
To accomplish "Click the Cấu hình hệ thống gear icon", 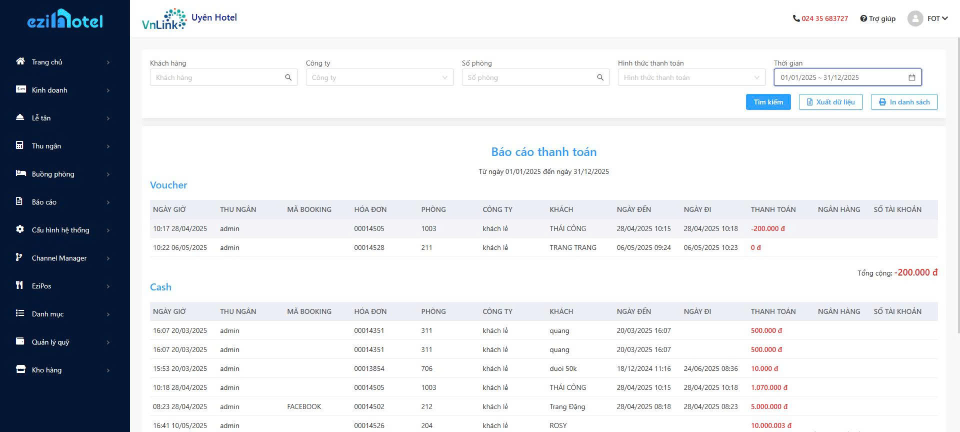I will (20, 229).
